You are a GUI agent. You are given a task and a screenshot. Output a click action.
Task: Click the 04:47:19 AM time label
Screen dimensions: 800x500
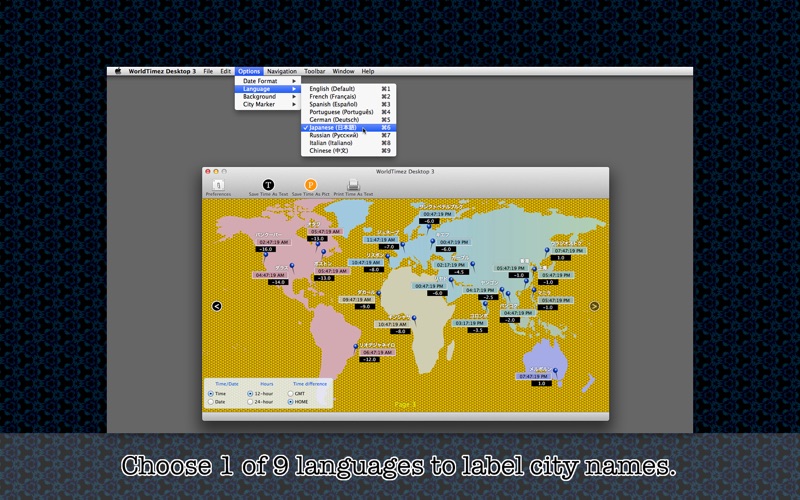click(270, 275)
